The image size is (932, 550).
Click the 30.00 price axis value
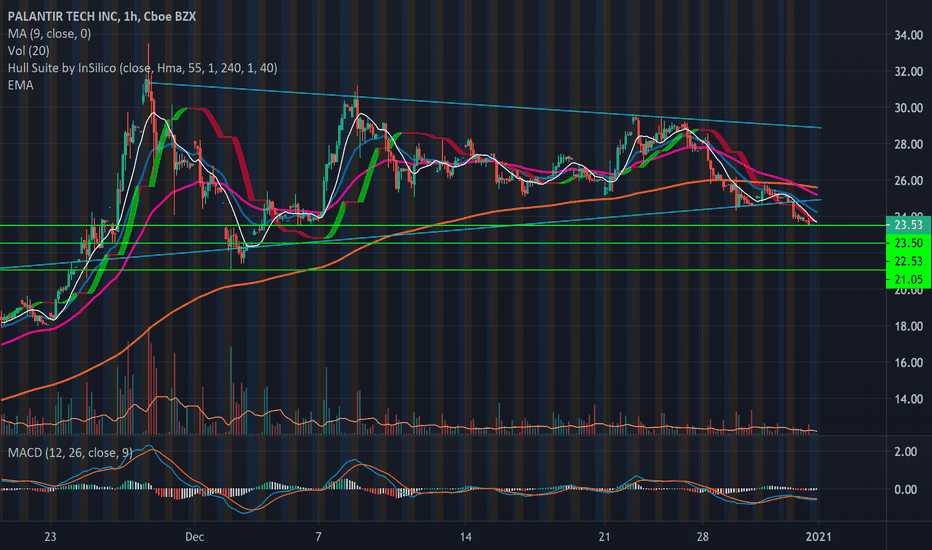tap(909, 108)
